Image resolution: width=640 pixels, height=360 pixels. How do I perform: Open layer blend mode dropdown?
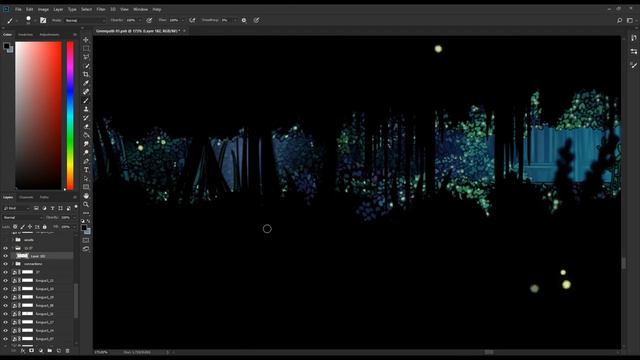click(22, 218)
